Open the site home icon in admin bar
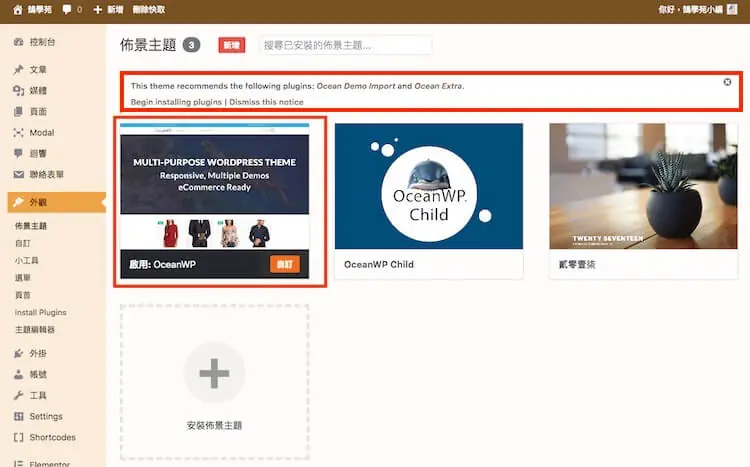 (x=18, y=10)
